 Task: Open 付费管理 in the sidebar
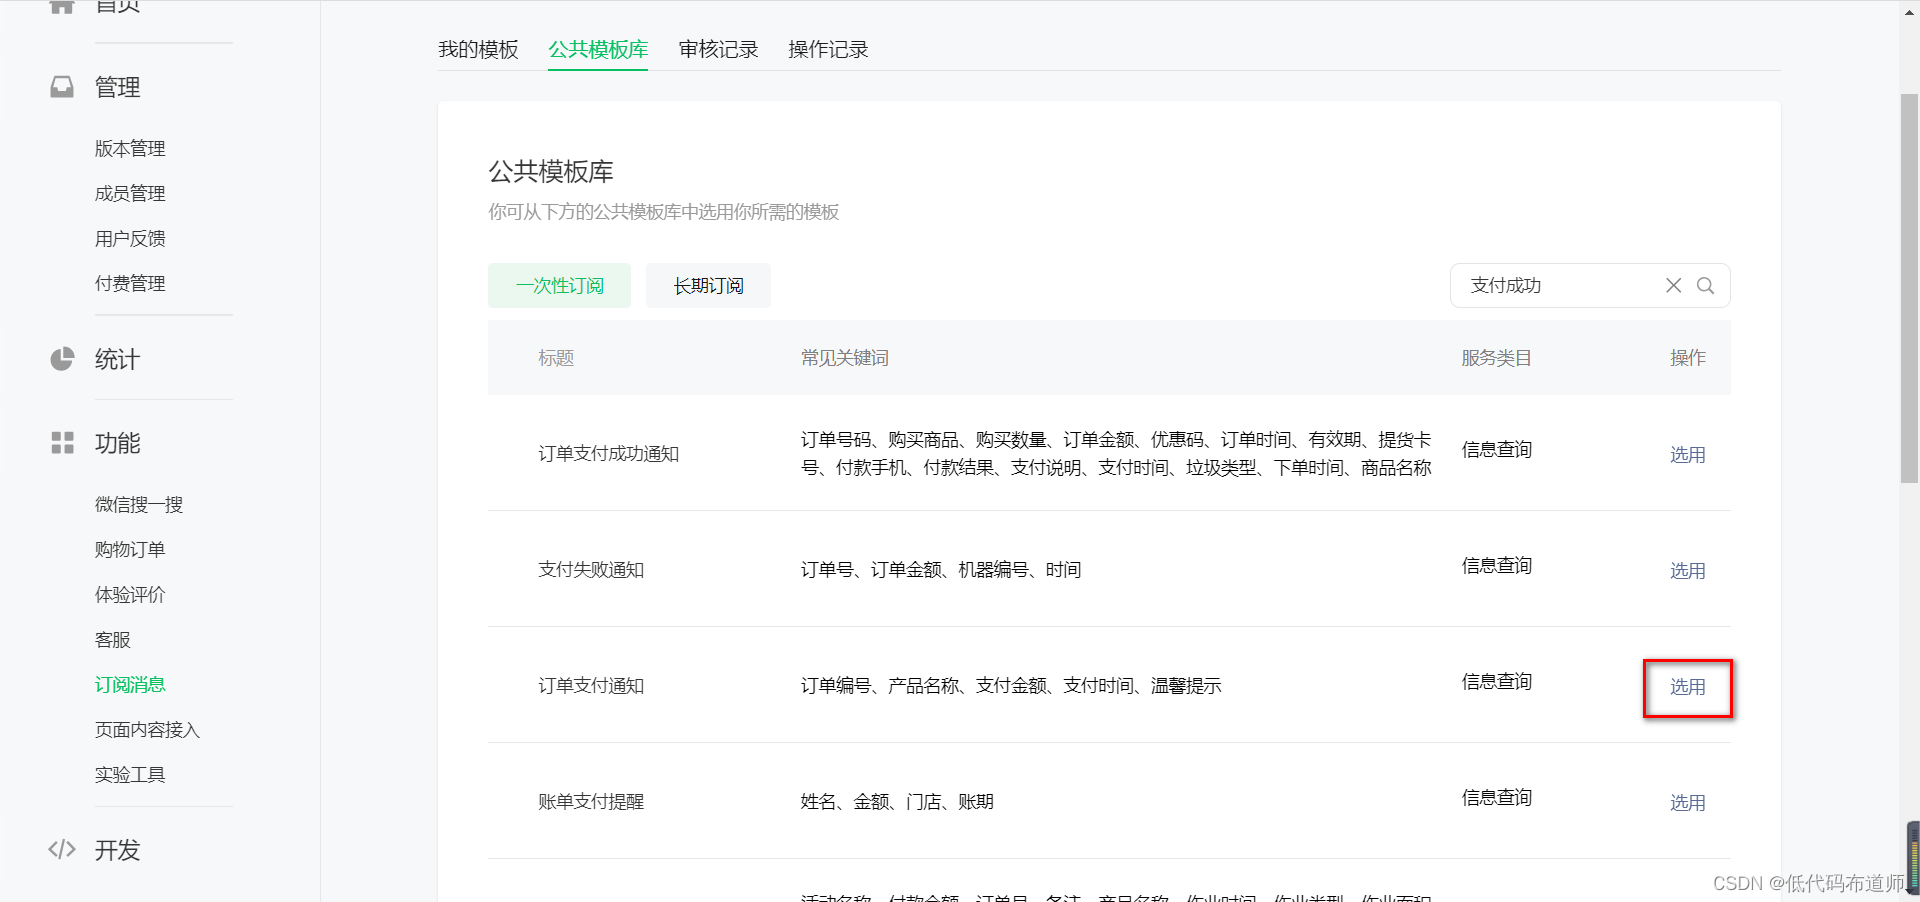tap(130, 283)
